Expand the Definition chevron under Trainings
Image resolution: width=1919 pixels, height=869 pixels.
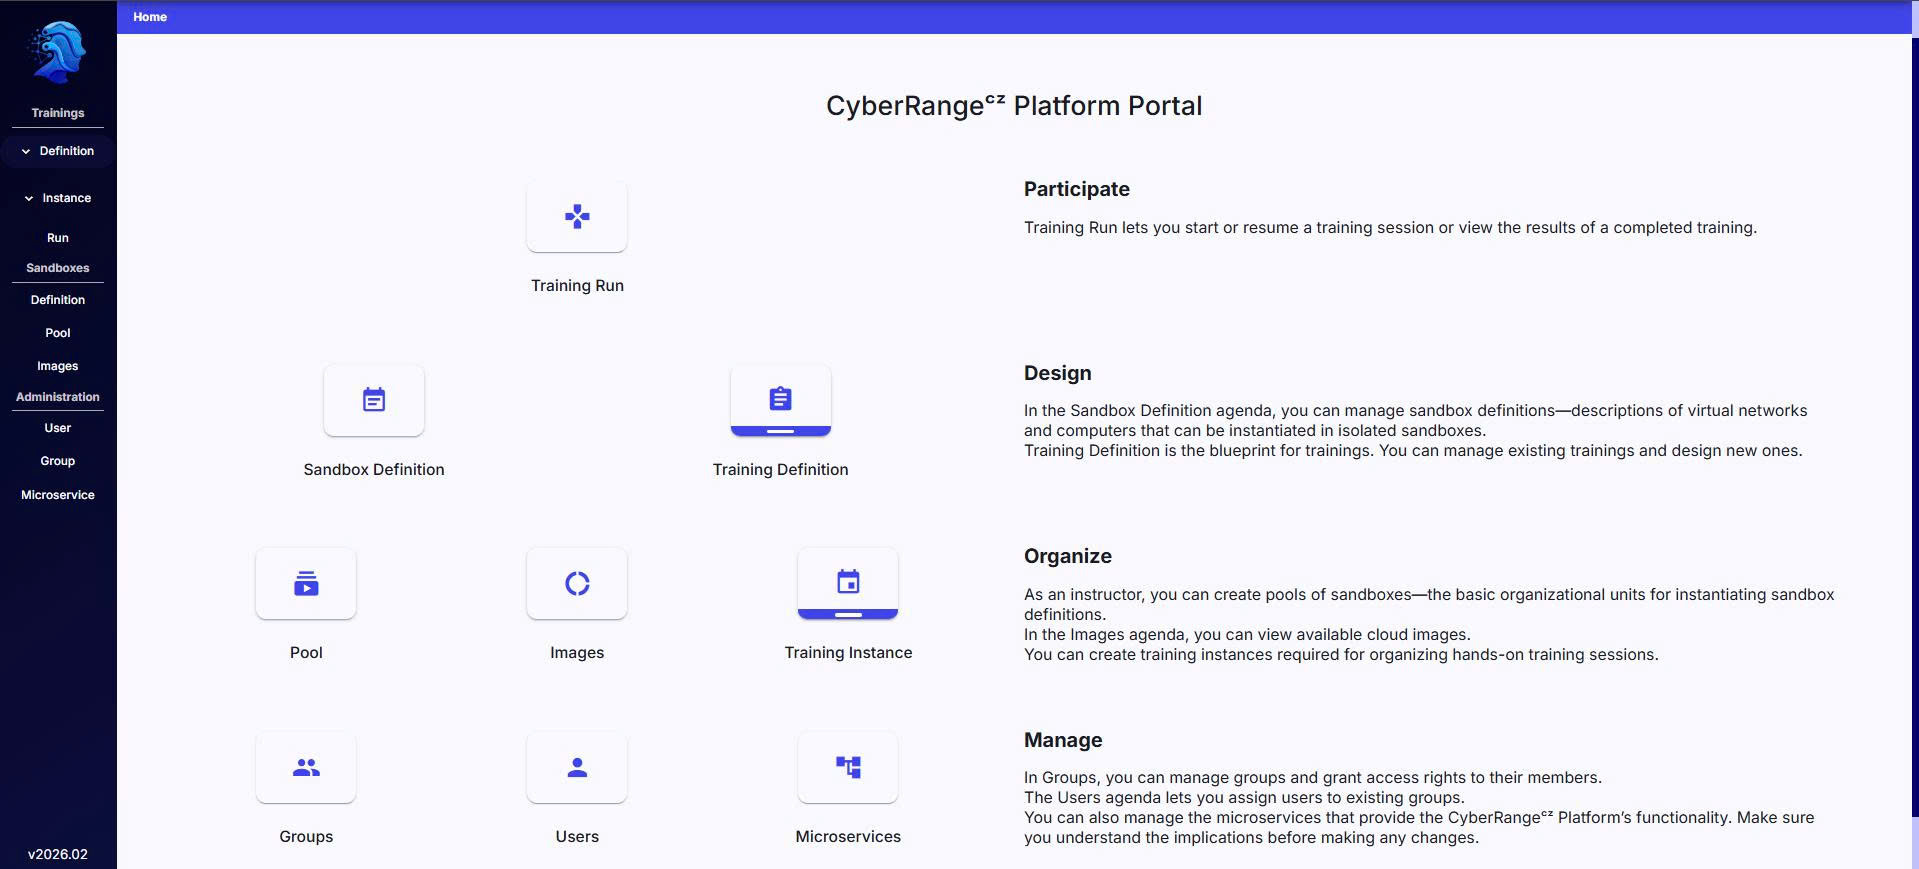click(x=26, y=151)
